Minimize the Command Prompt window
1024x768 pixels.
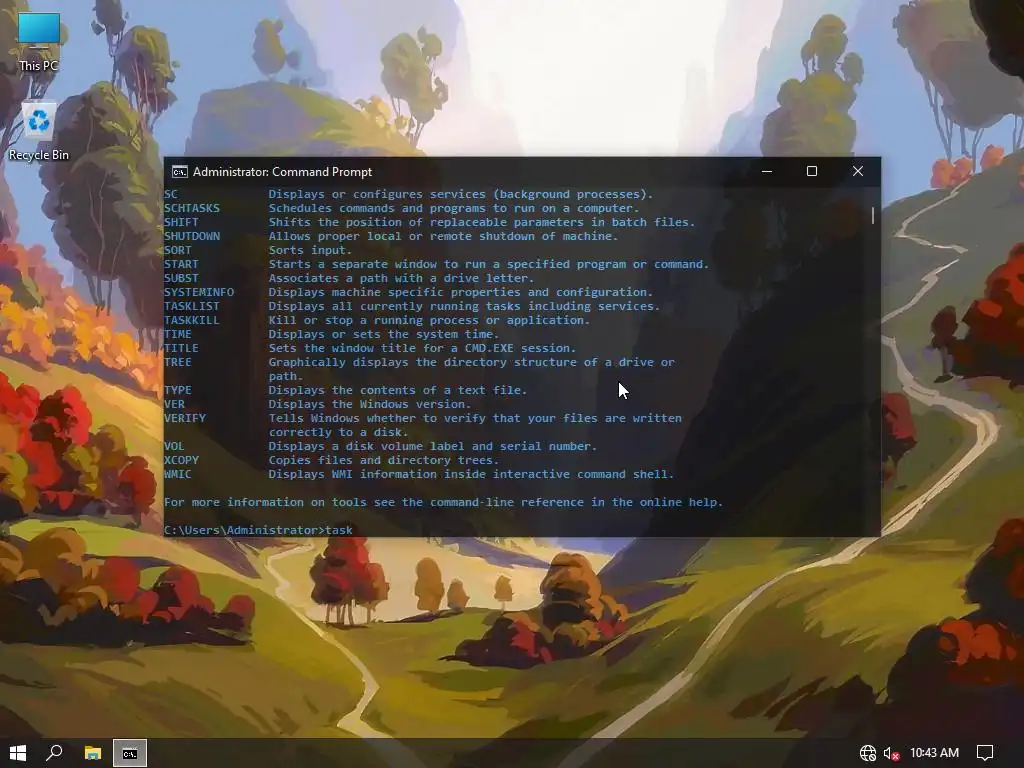[x=767, y=171]
